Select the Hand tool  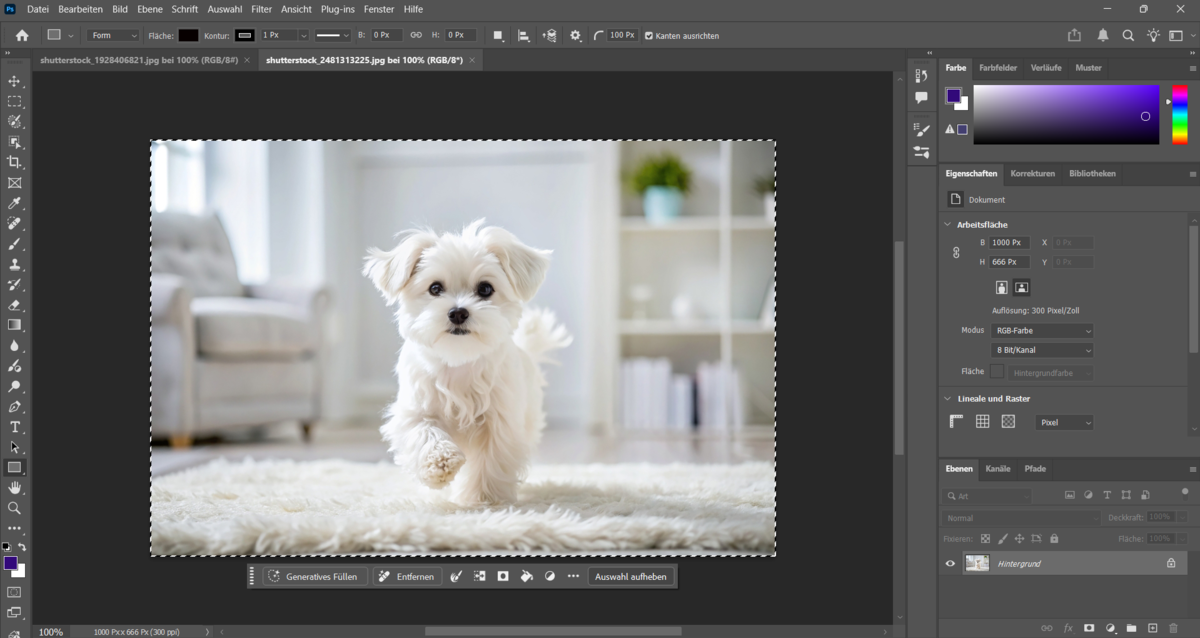click(x=15, y=488)
